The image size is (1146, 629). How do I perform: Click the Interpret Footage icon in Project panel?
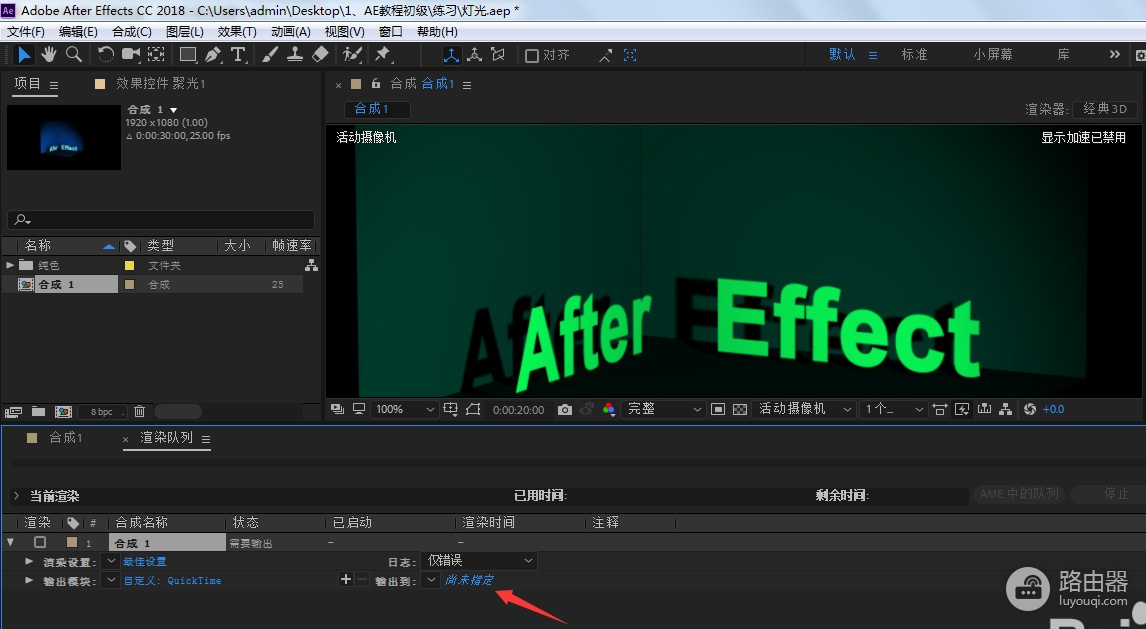tap(12, 411)
